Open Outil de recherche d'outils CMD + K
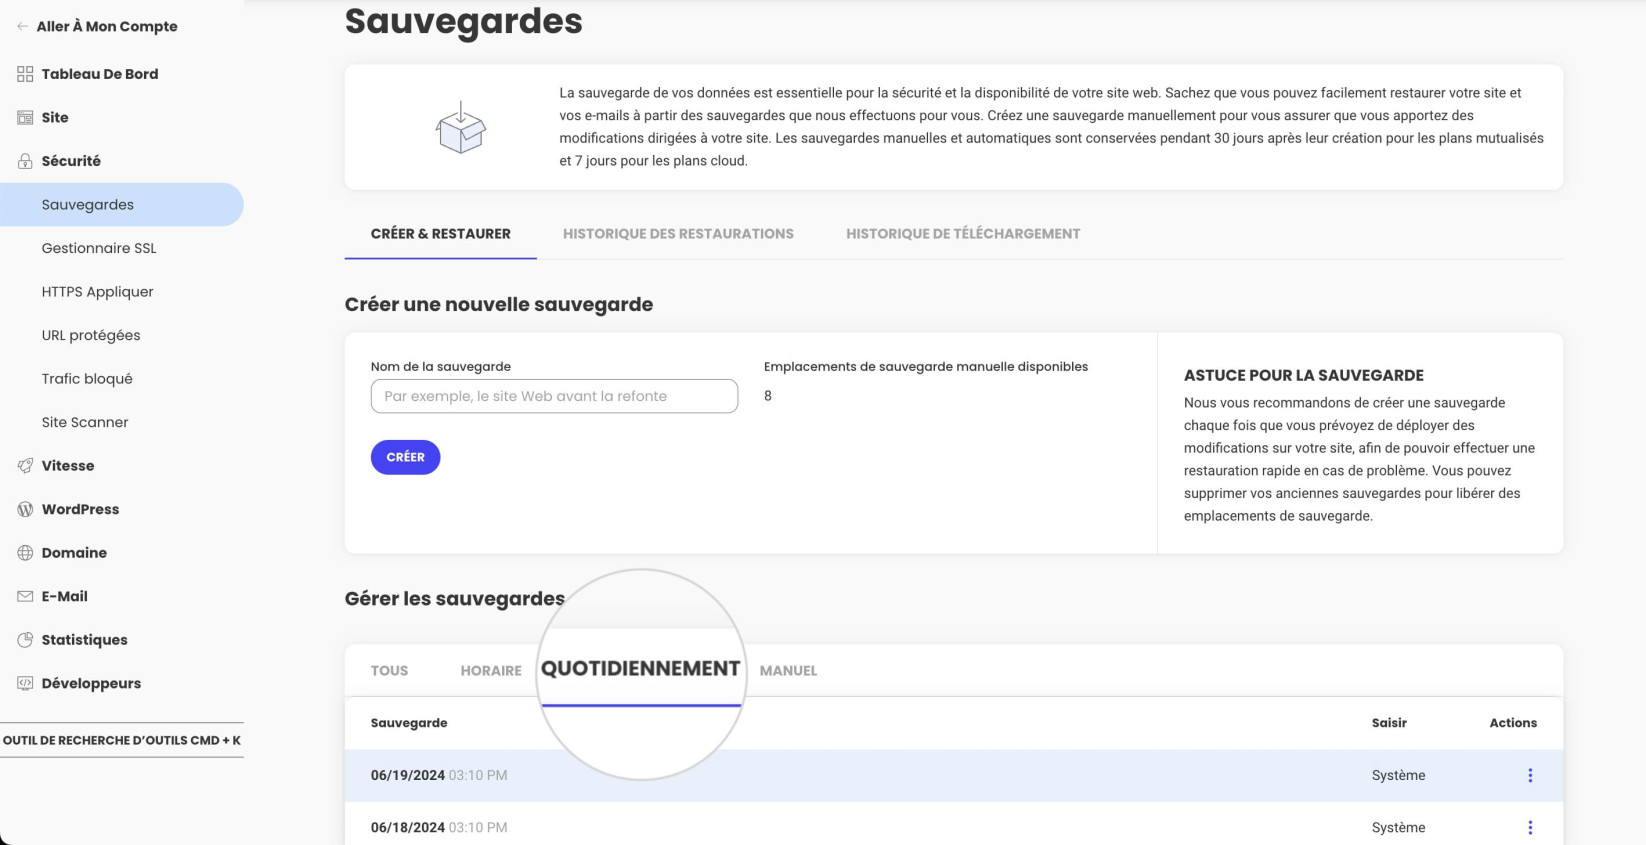Image resolution: width=1646 pixels, height=845 pixels. [122, 740]
